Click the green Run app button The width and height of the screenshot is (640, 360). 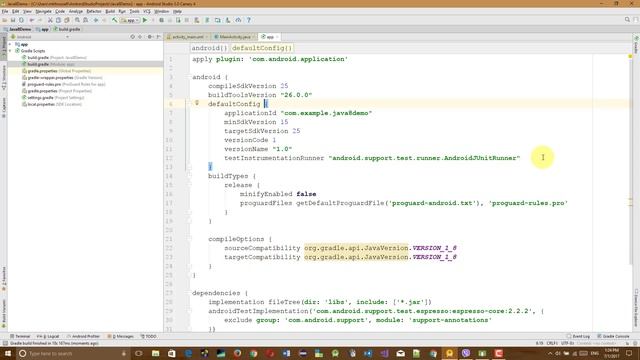click(x=144, y=20)
